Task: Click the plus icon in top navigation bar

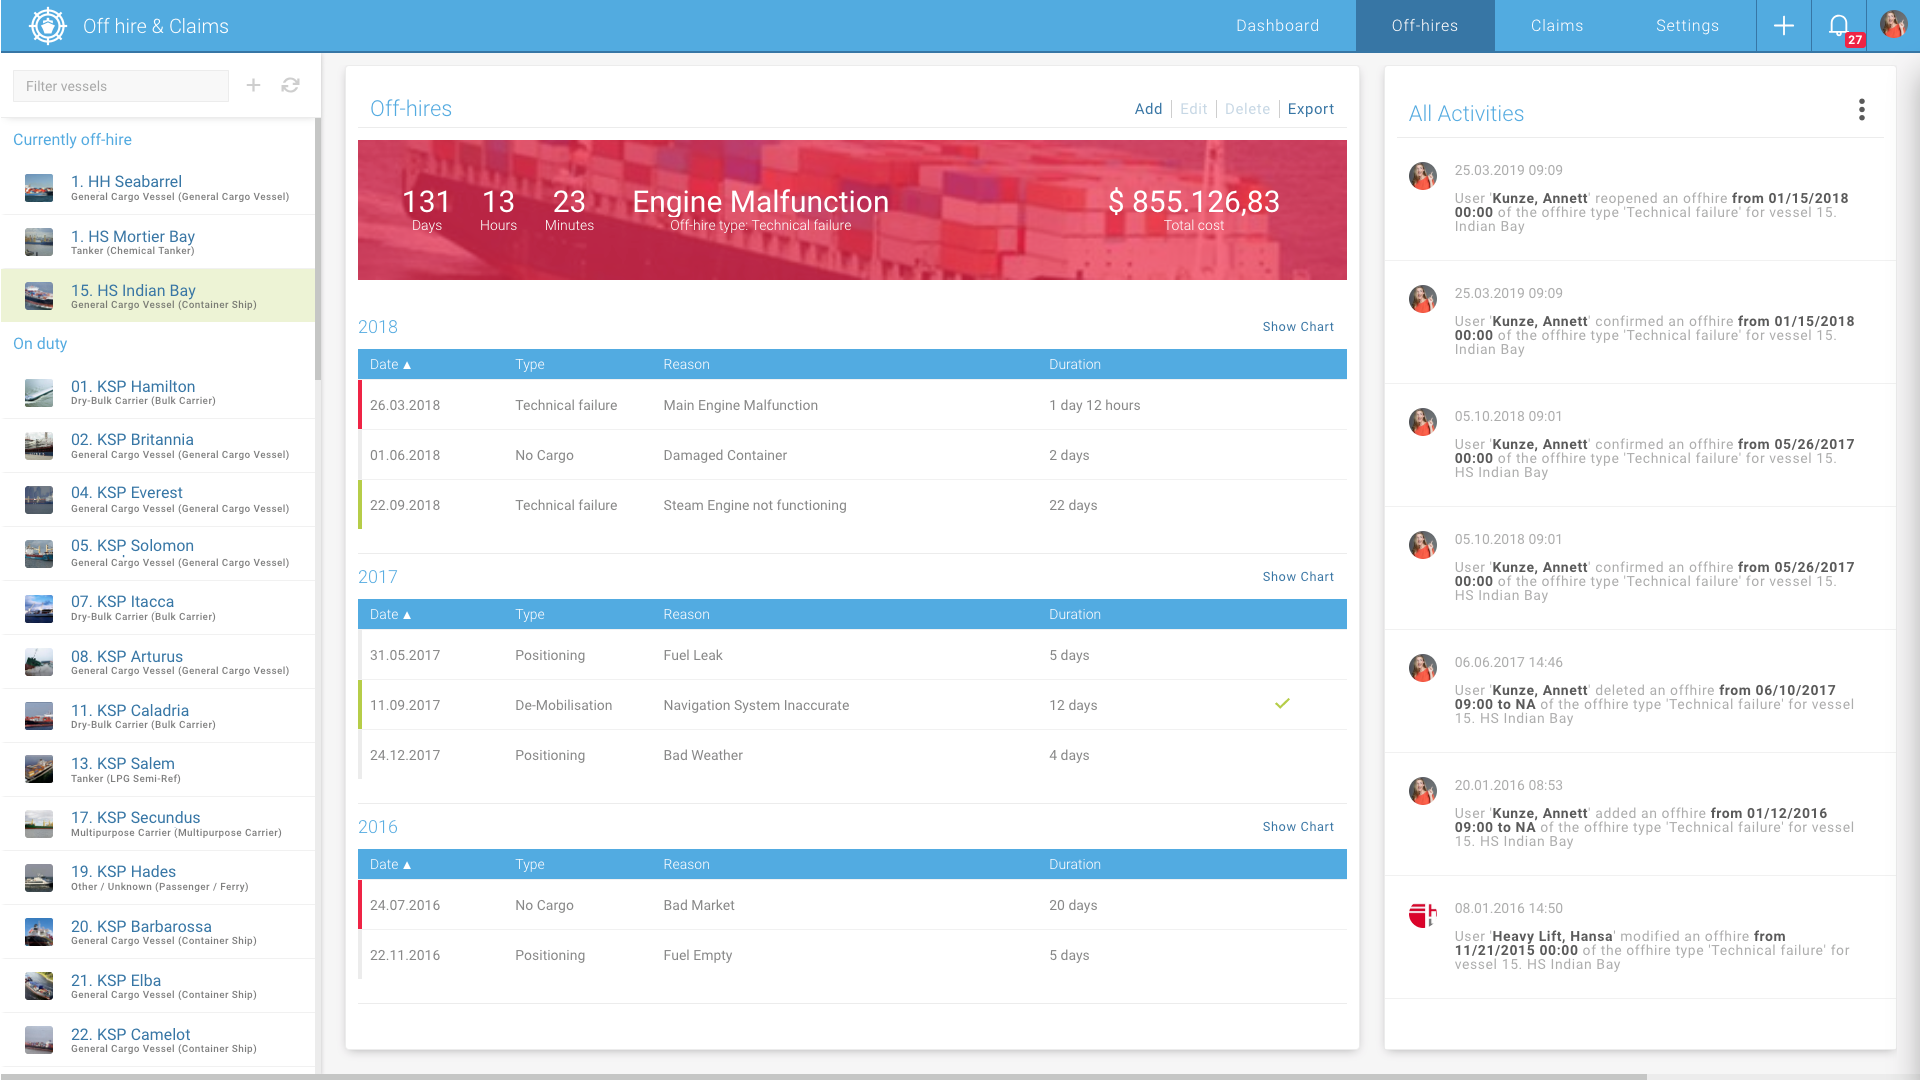Action: pyautogui.click(x=1783, y=26)
